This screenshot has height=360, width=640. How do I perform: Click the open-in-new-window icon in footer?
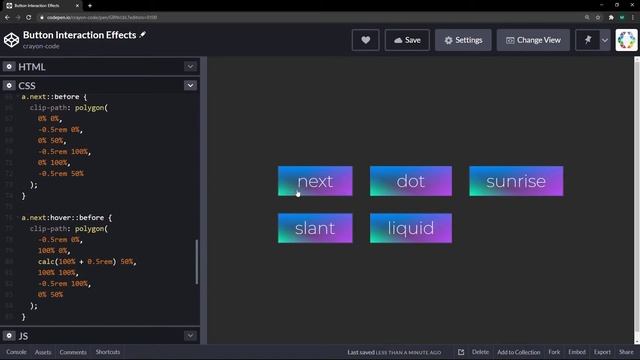(461, 352)
